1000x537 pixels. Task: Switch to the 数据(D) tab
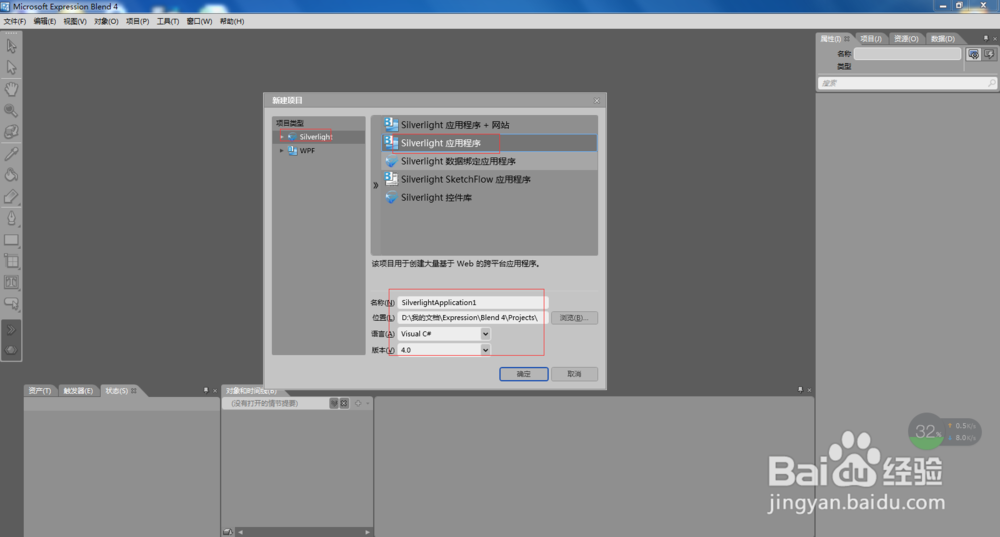942,39
